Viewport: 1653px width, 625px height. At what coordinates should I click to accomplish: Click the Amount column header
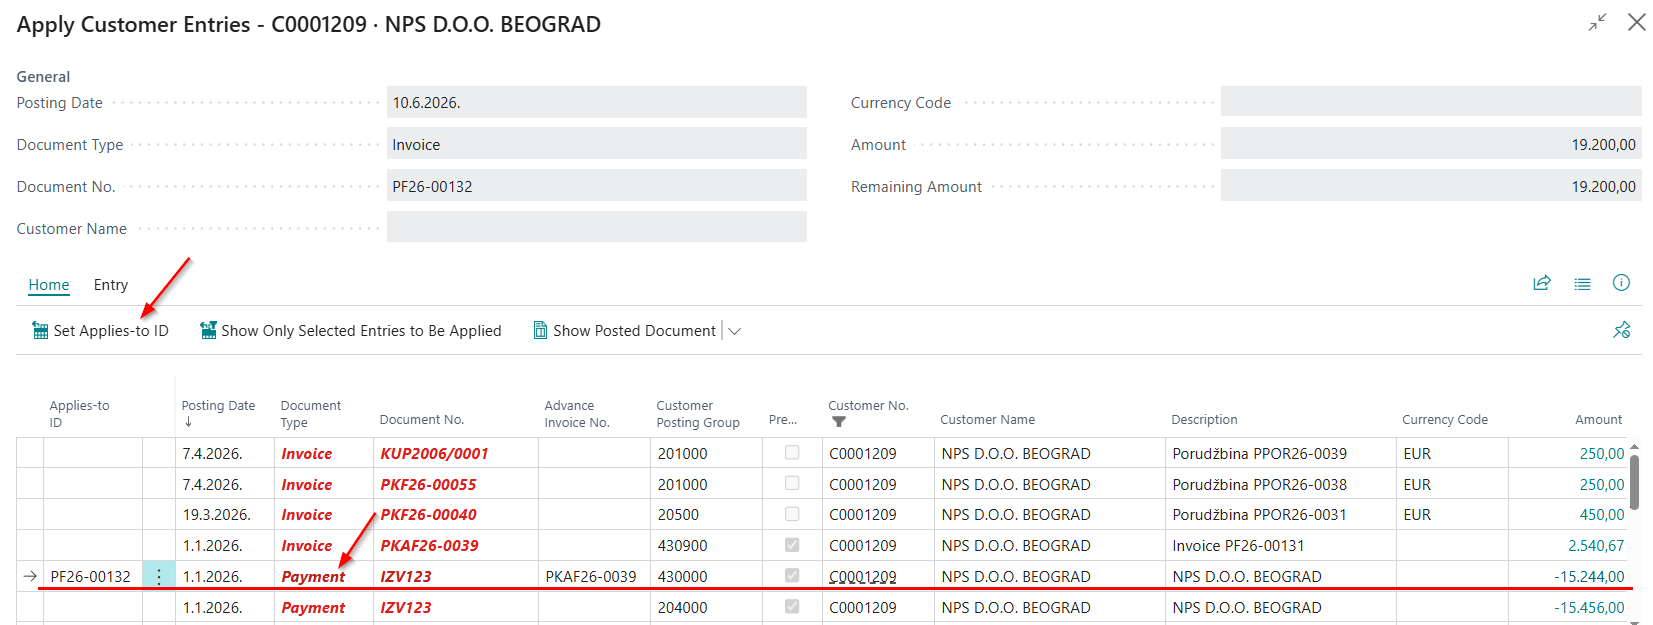pyautogui.click(x=1598, y=419)
